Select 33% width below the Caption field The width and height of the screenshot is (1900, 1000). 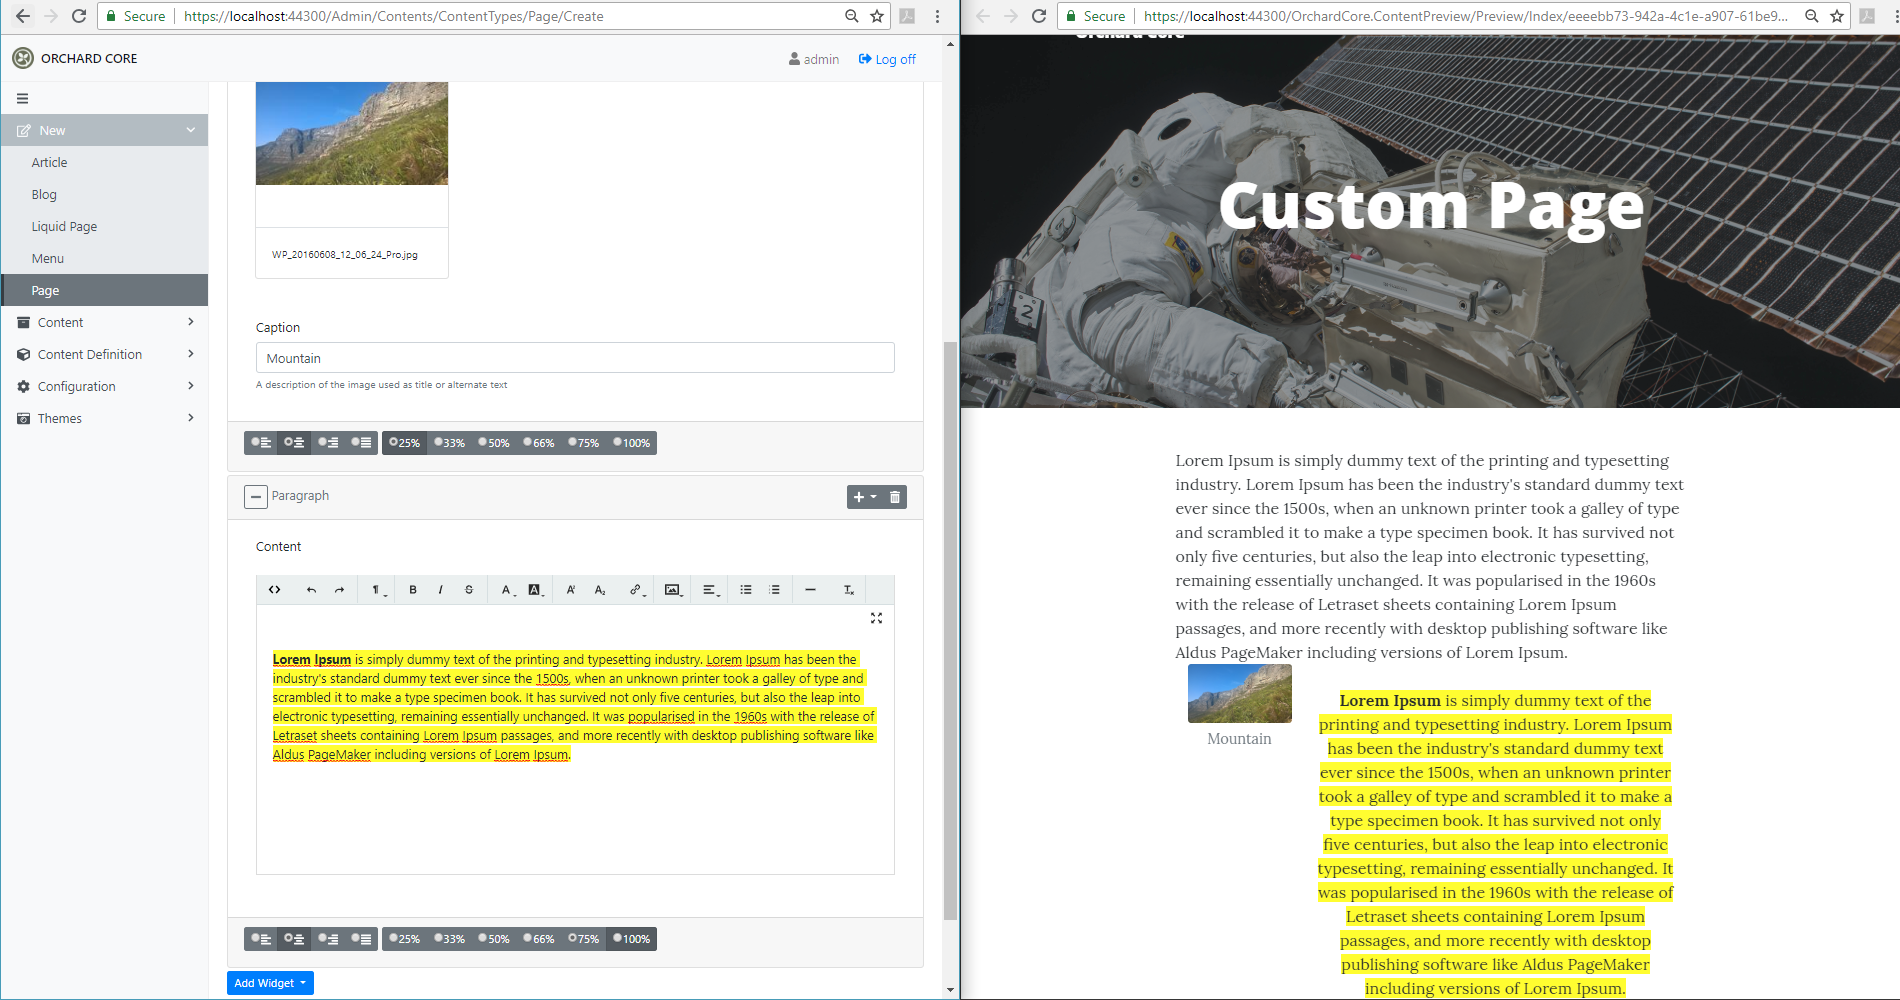click(450, 442)
